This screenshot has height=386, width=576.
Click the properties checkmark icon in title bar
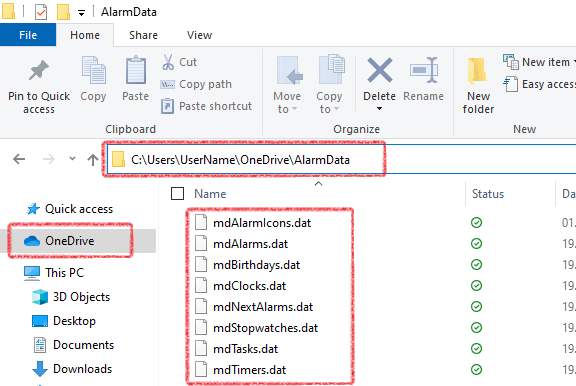point(41,12)
